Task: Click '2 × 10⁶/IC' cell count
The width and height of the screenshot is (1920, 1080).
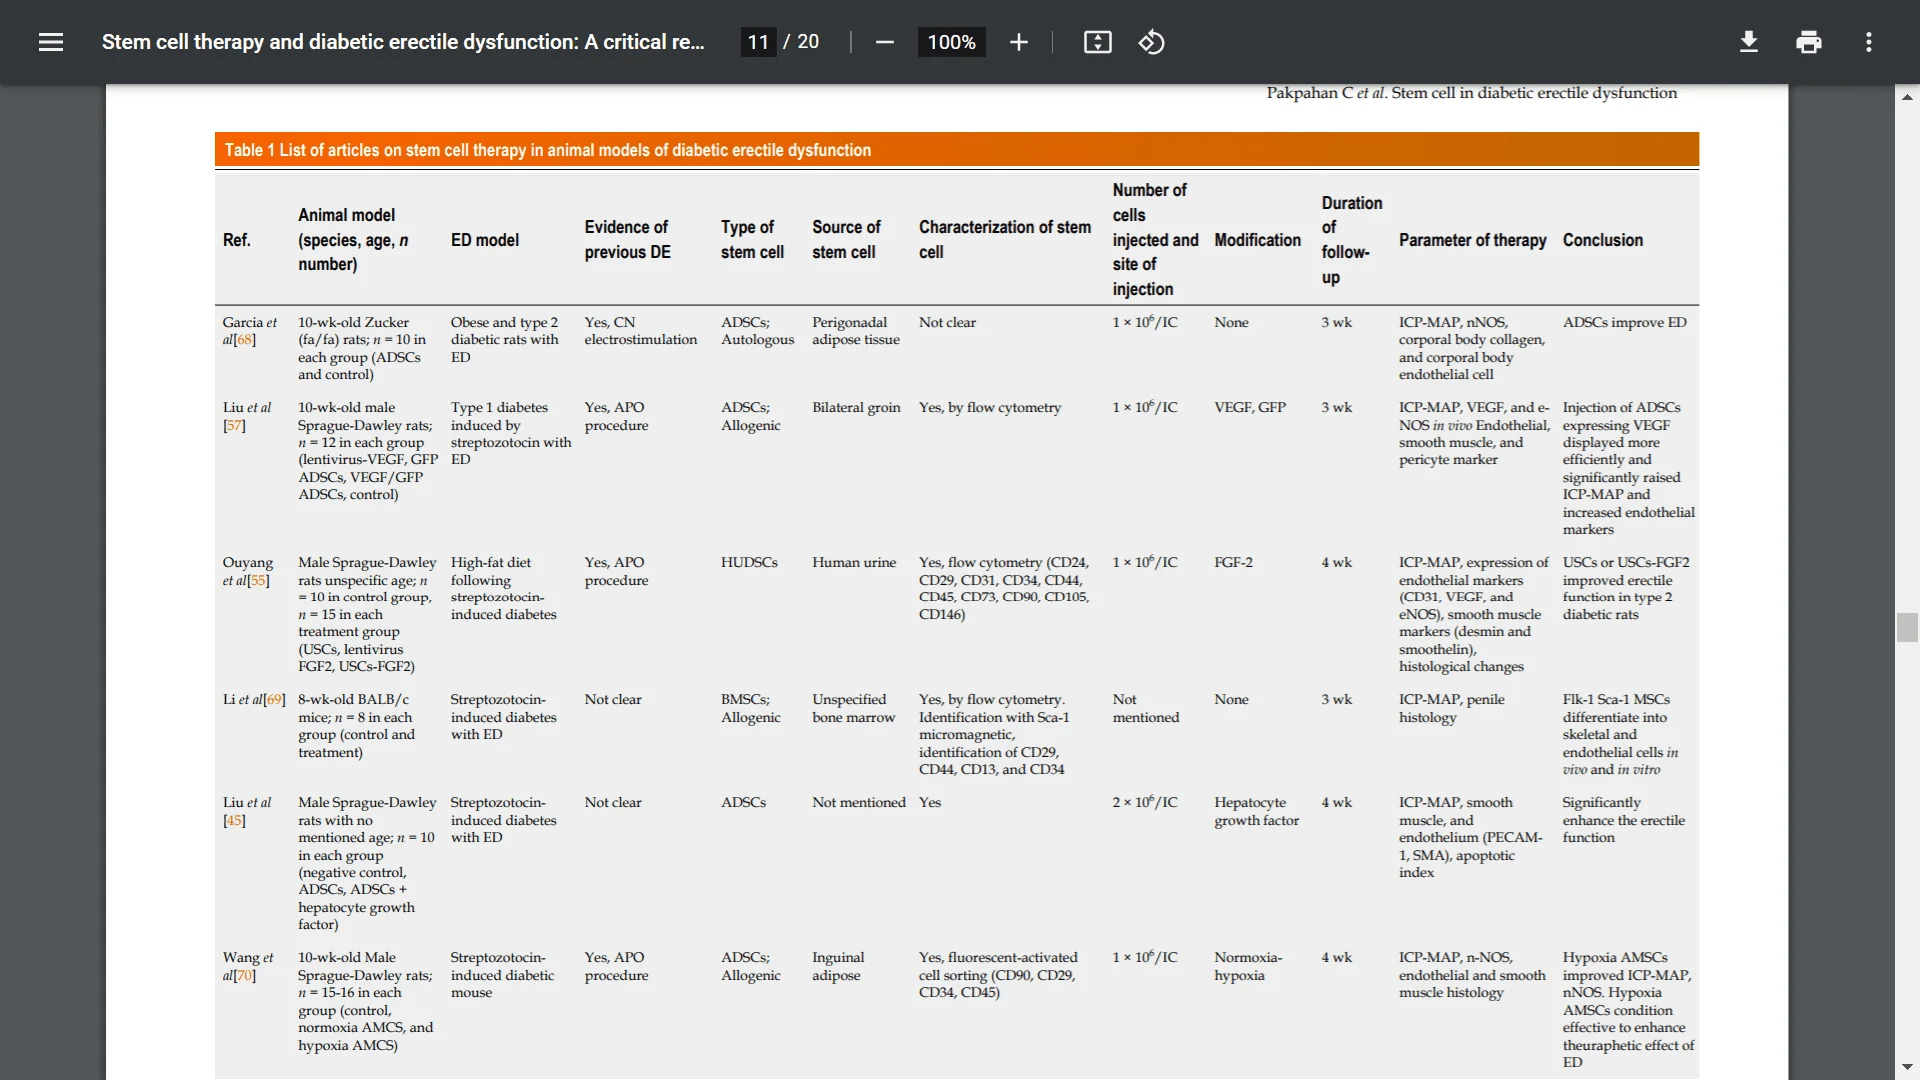Action: (1145, 803)
